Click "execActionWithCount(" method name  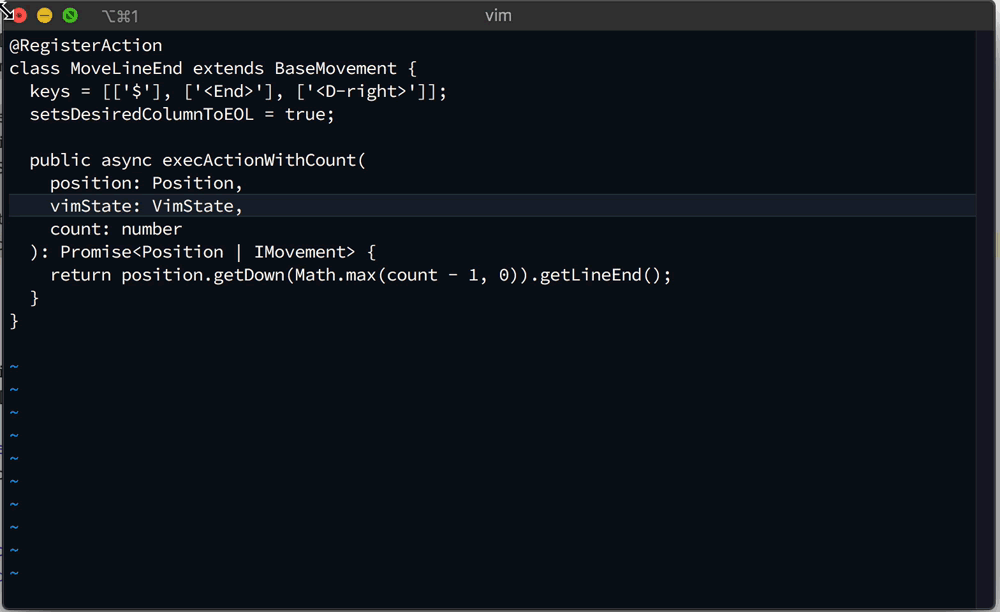[264, 161]
